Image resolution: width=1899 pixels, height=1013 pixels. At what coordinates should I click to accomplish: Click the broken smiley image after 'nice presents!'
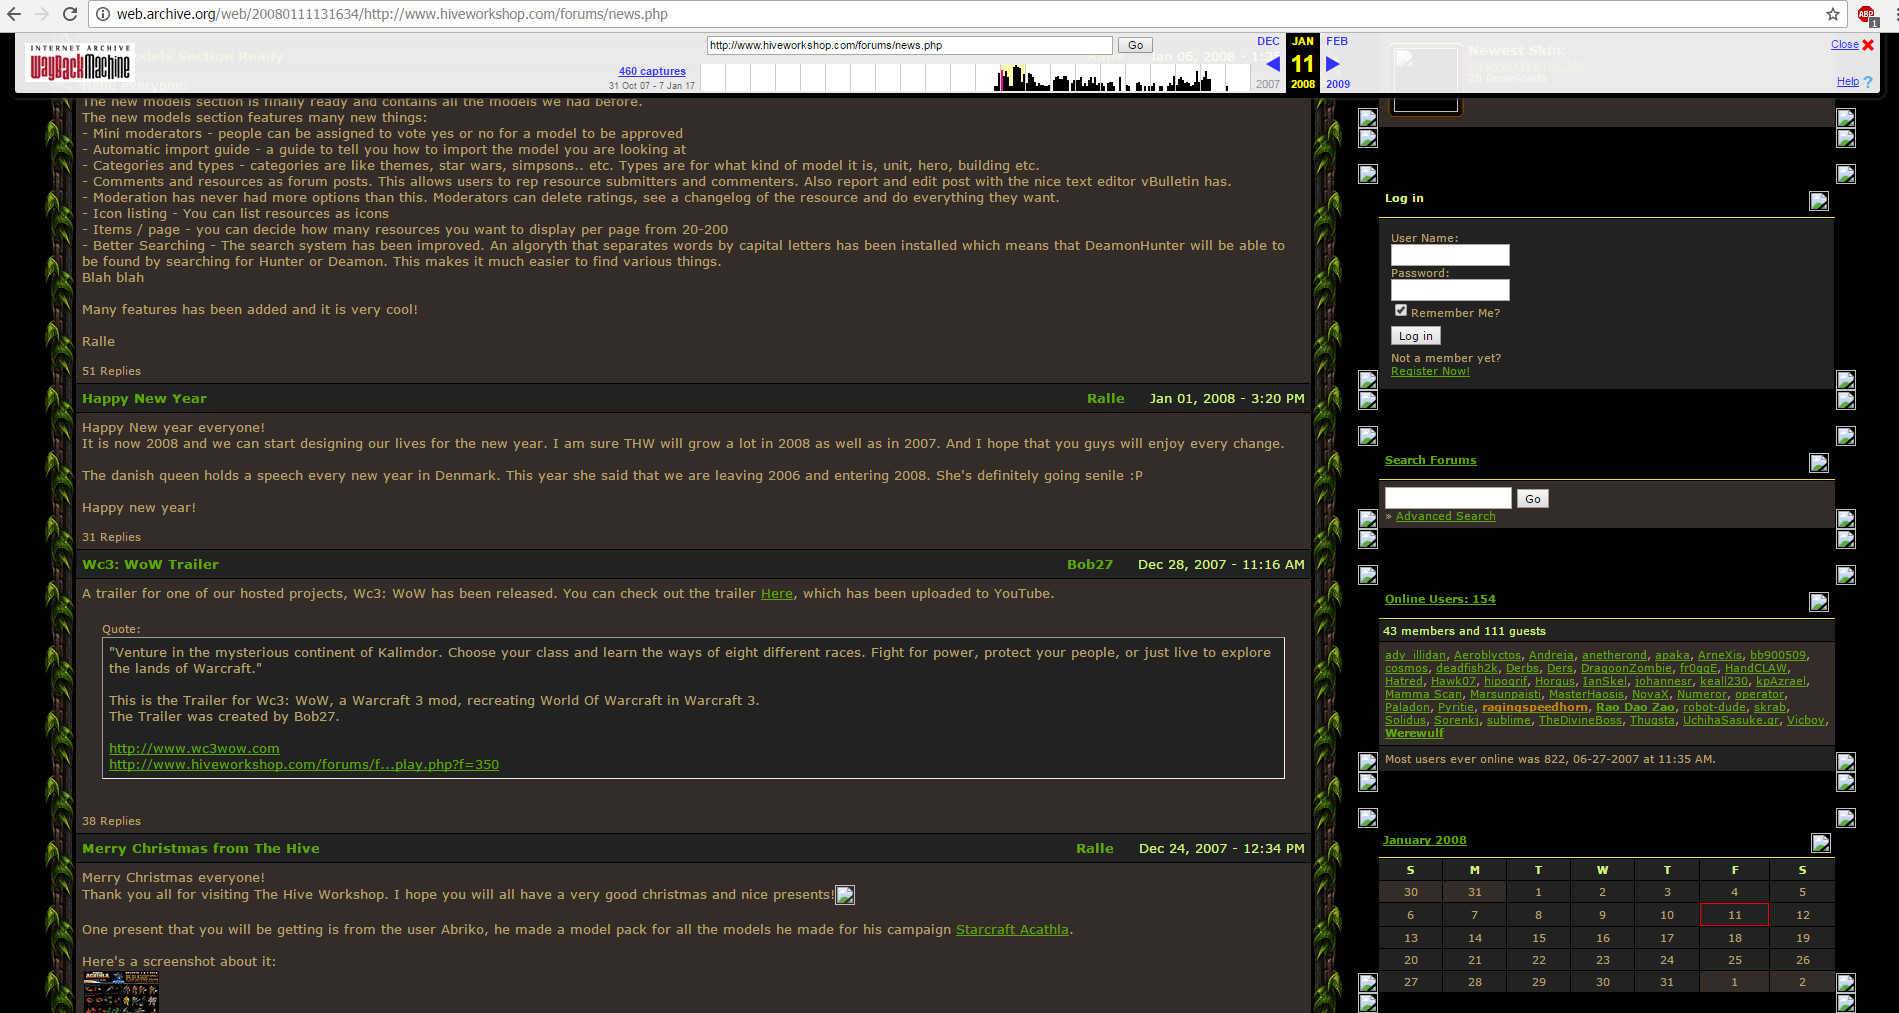point(845,895)
